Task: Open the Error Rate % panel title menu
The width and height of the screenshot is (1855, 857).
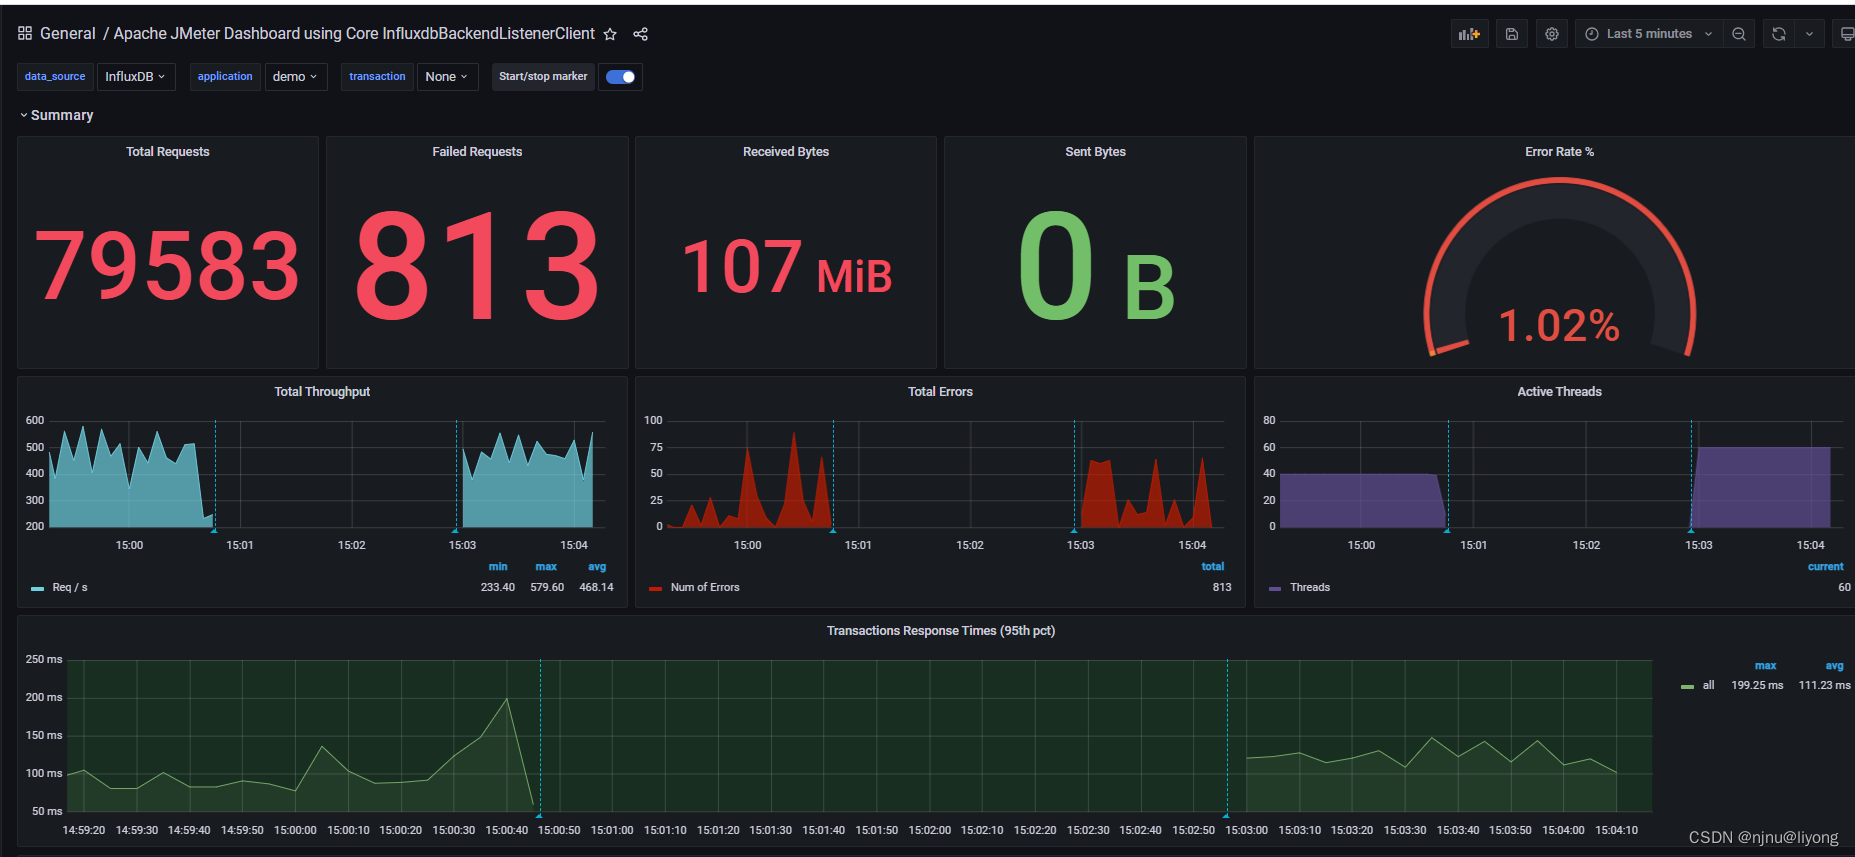Action: 1559,152
